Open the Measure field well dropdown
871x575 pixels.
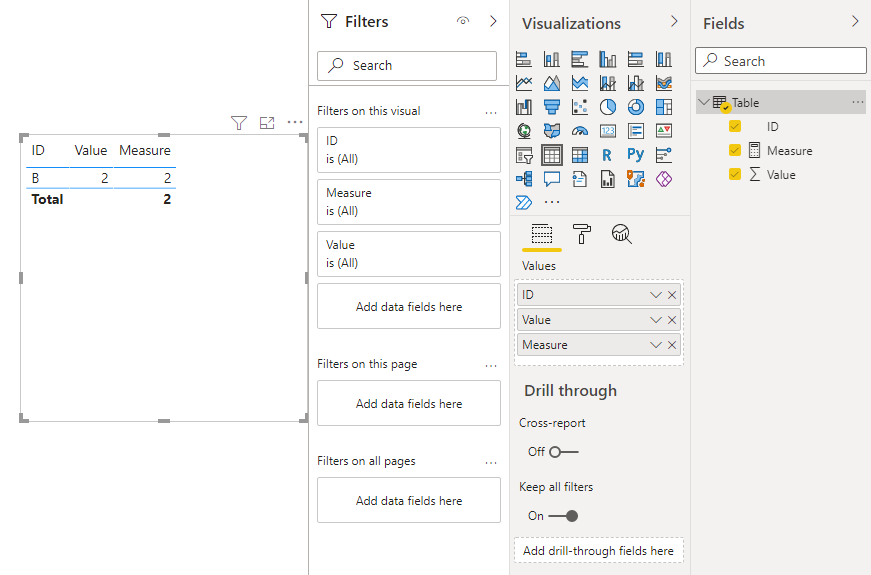coord(655,345)
